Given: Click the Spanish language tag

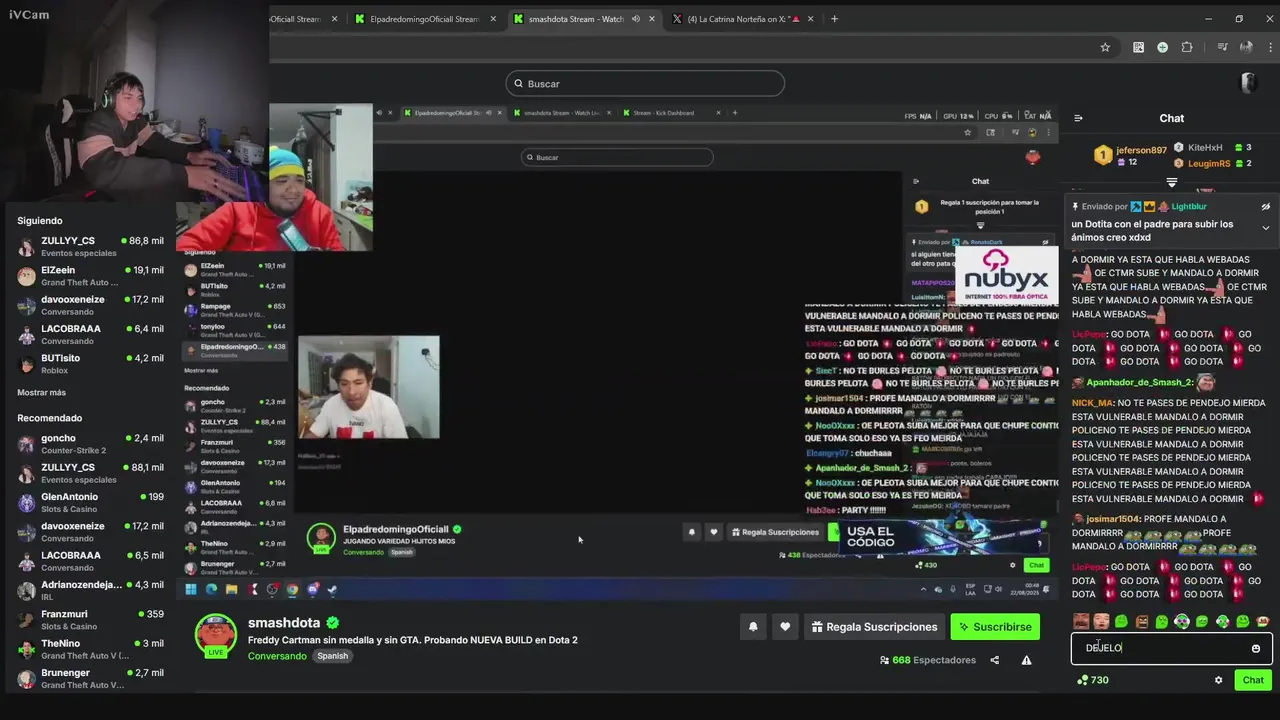Looking at the screenshot, I should coord(332,656).
